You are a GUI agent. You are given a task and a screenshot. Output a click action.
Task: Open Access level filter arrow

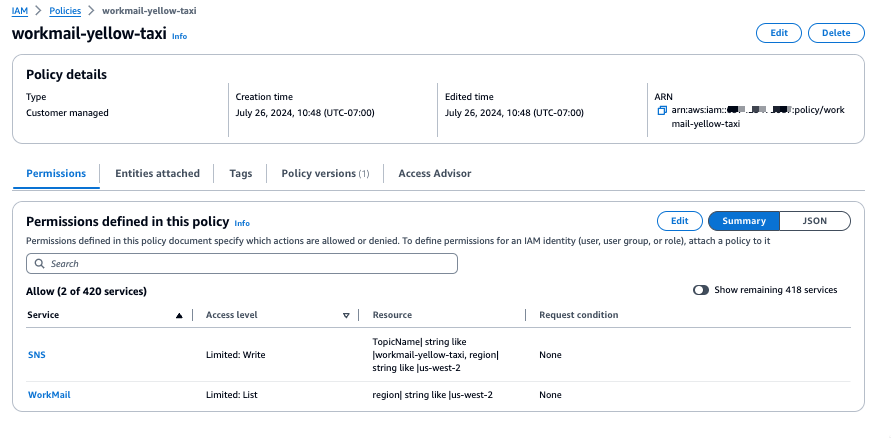(345, 315)
